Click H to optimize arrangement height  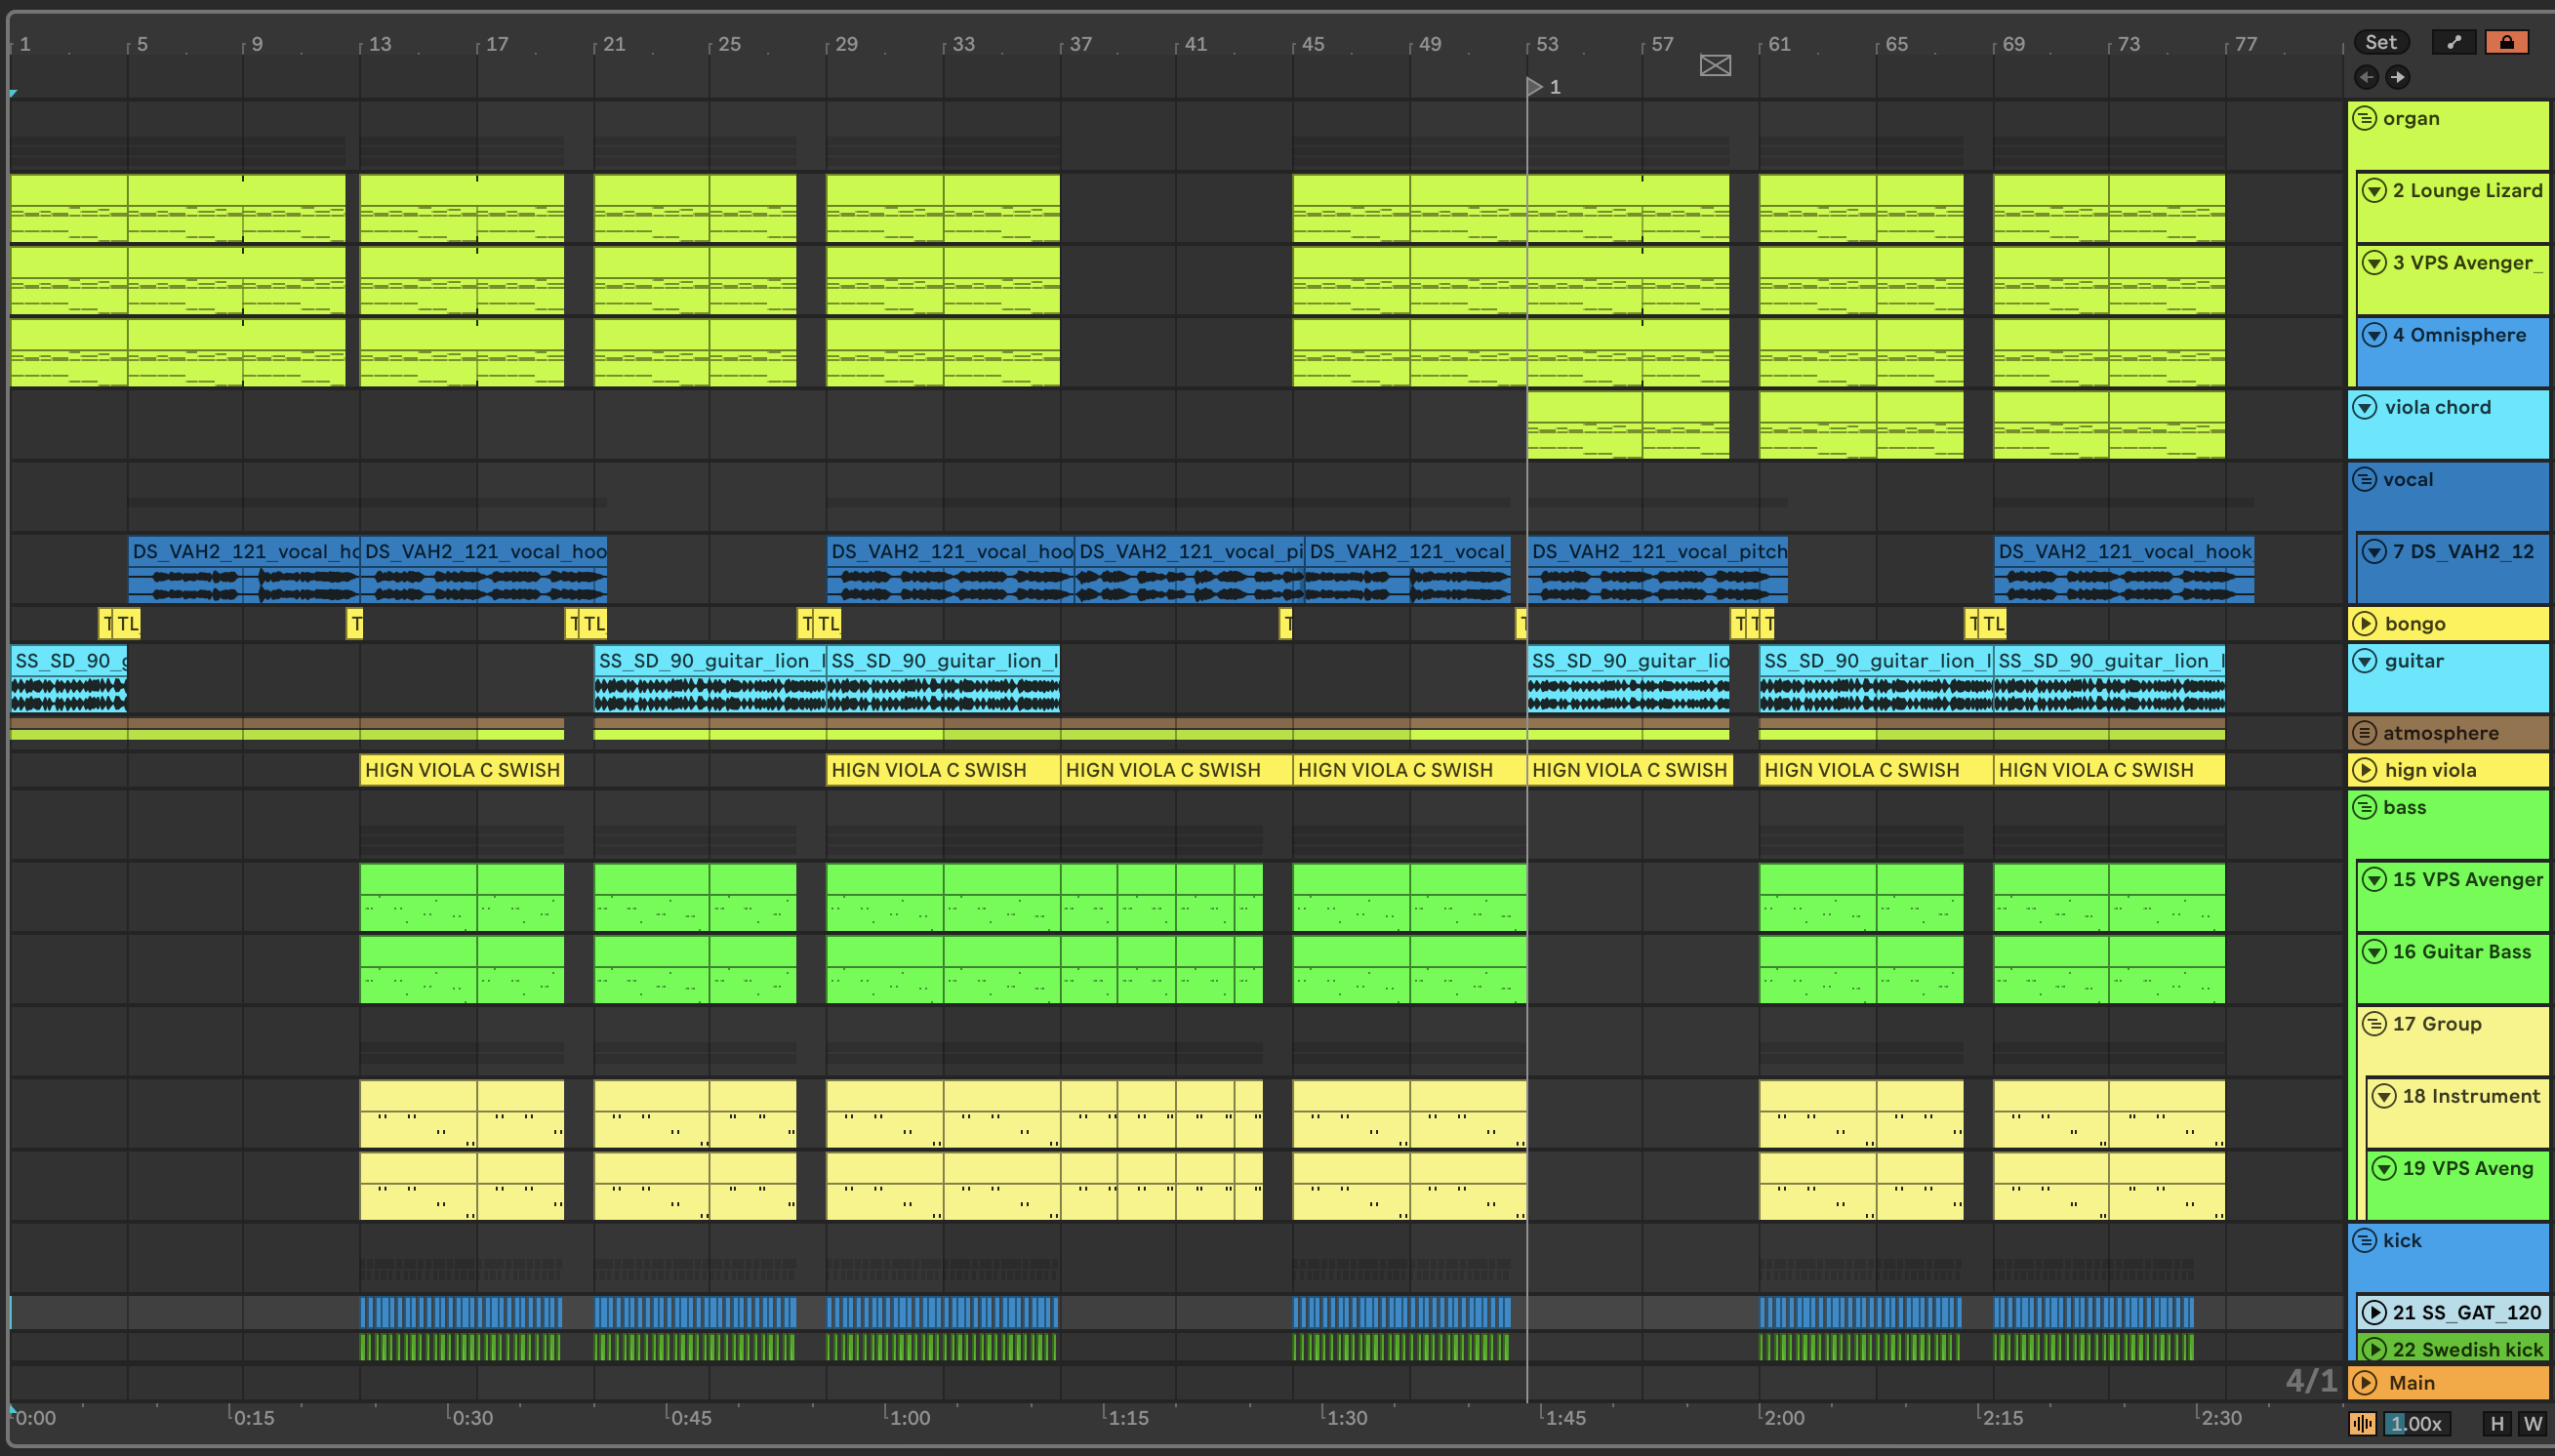[x=2497, y=1423]
